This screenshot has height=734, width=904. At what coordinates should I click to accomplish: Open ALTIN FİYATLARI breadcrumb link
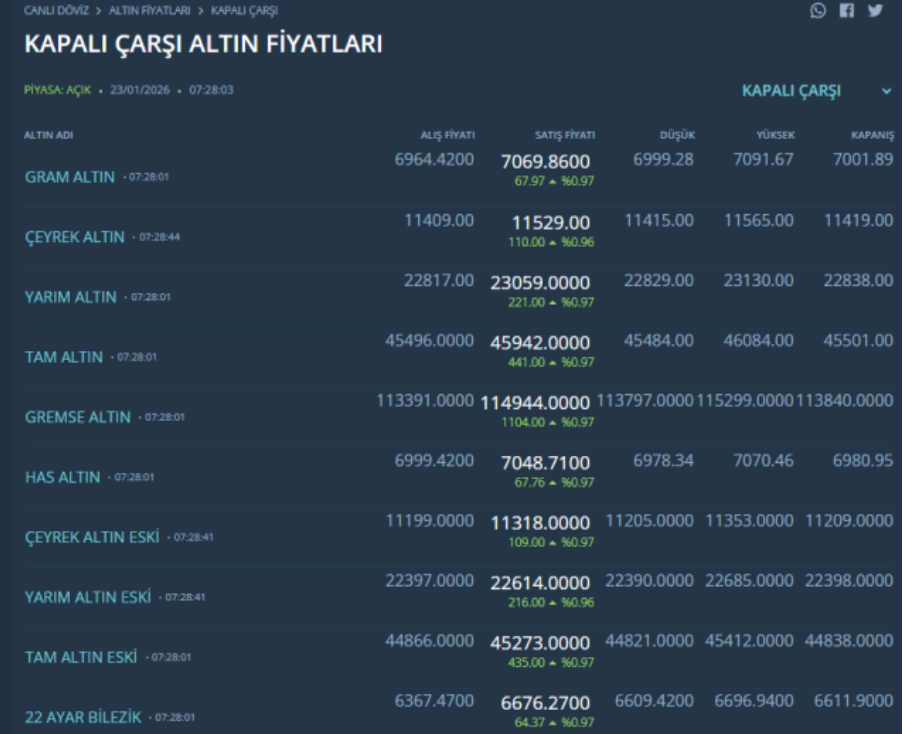149,10
